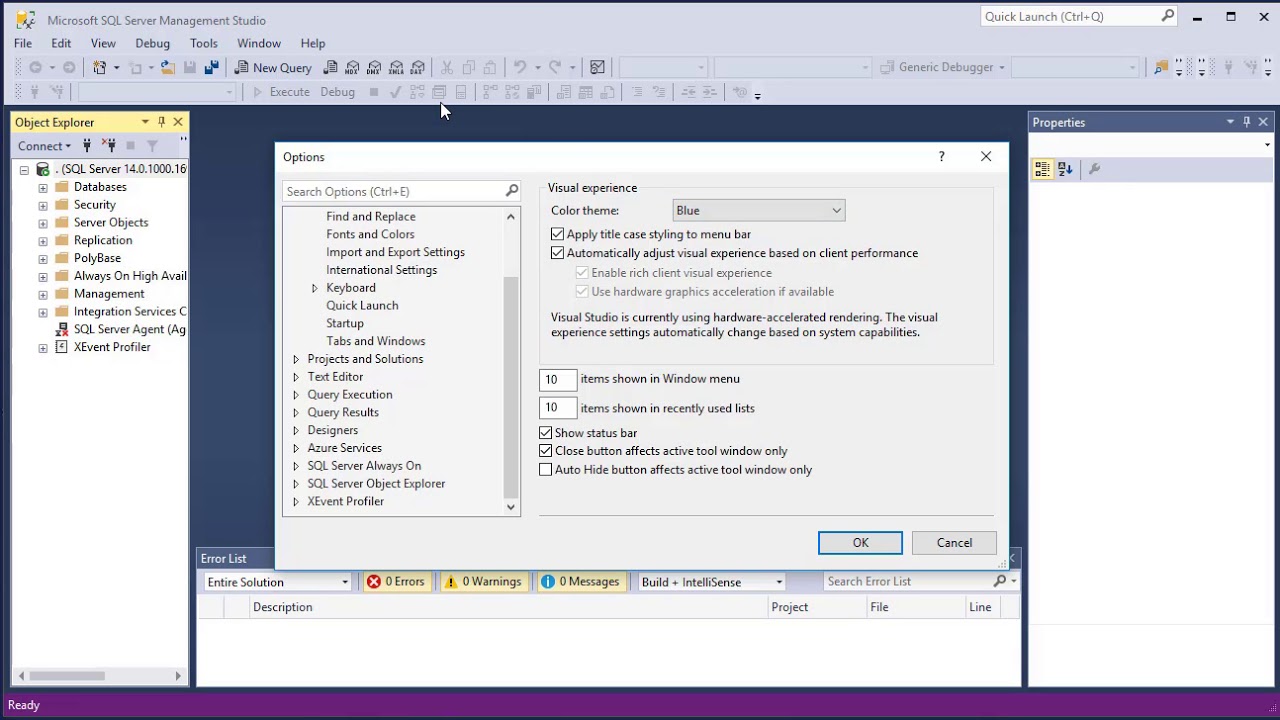Expand the Query Execution options node
Screen dimensions: 1280x720
pyautogui.click(x=296, y=395)
